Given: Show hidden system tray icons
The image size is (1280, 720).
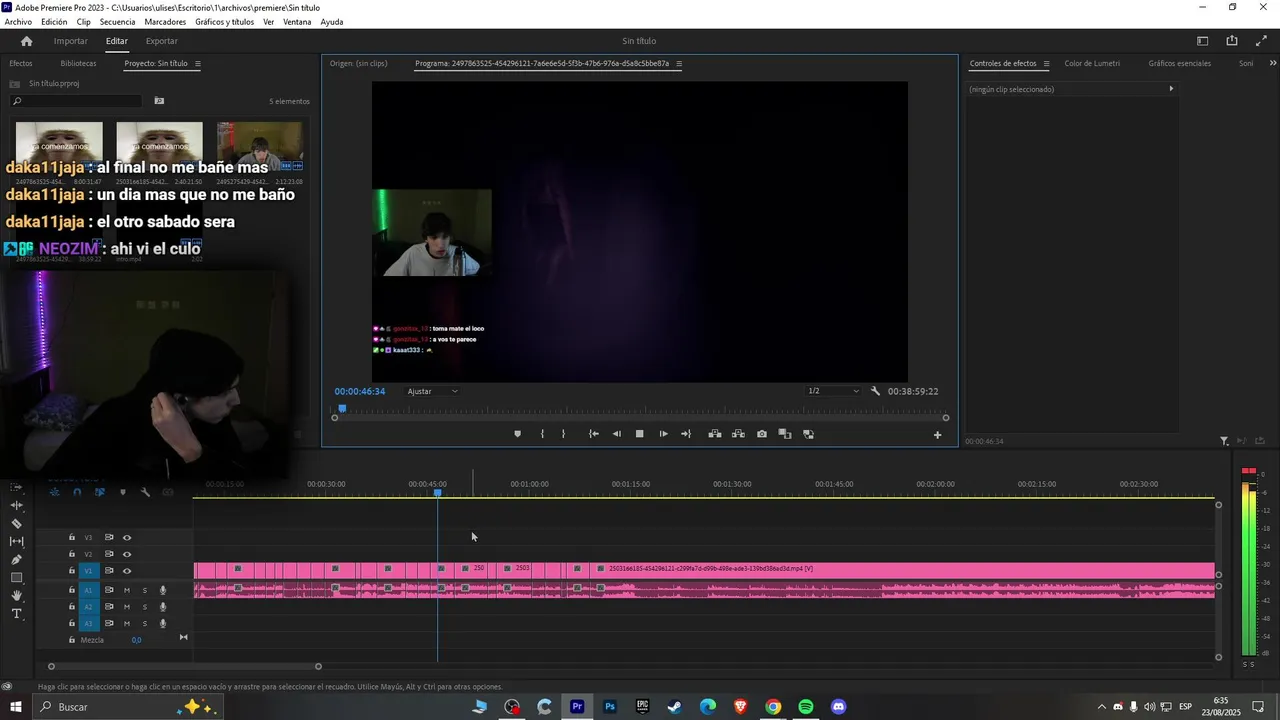Looking at the screenshot, I should click(x=1102, y=707).
